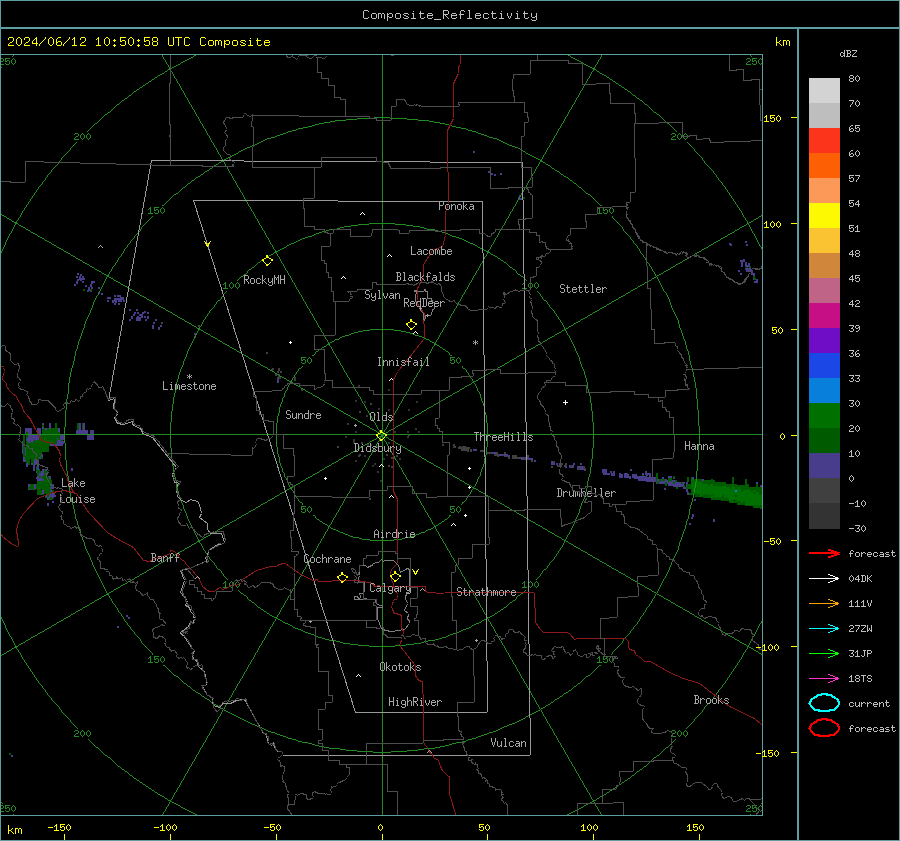Image resolution: width=900 pixels, height=841 pixels.
Task: Click the Vulcan city label
Action: pyautogui.click(x=508, y=743)
